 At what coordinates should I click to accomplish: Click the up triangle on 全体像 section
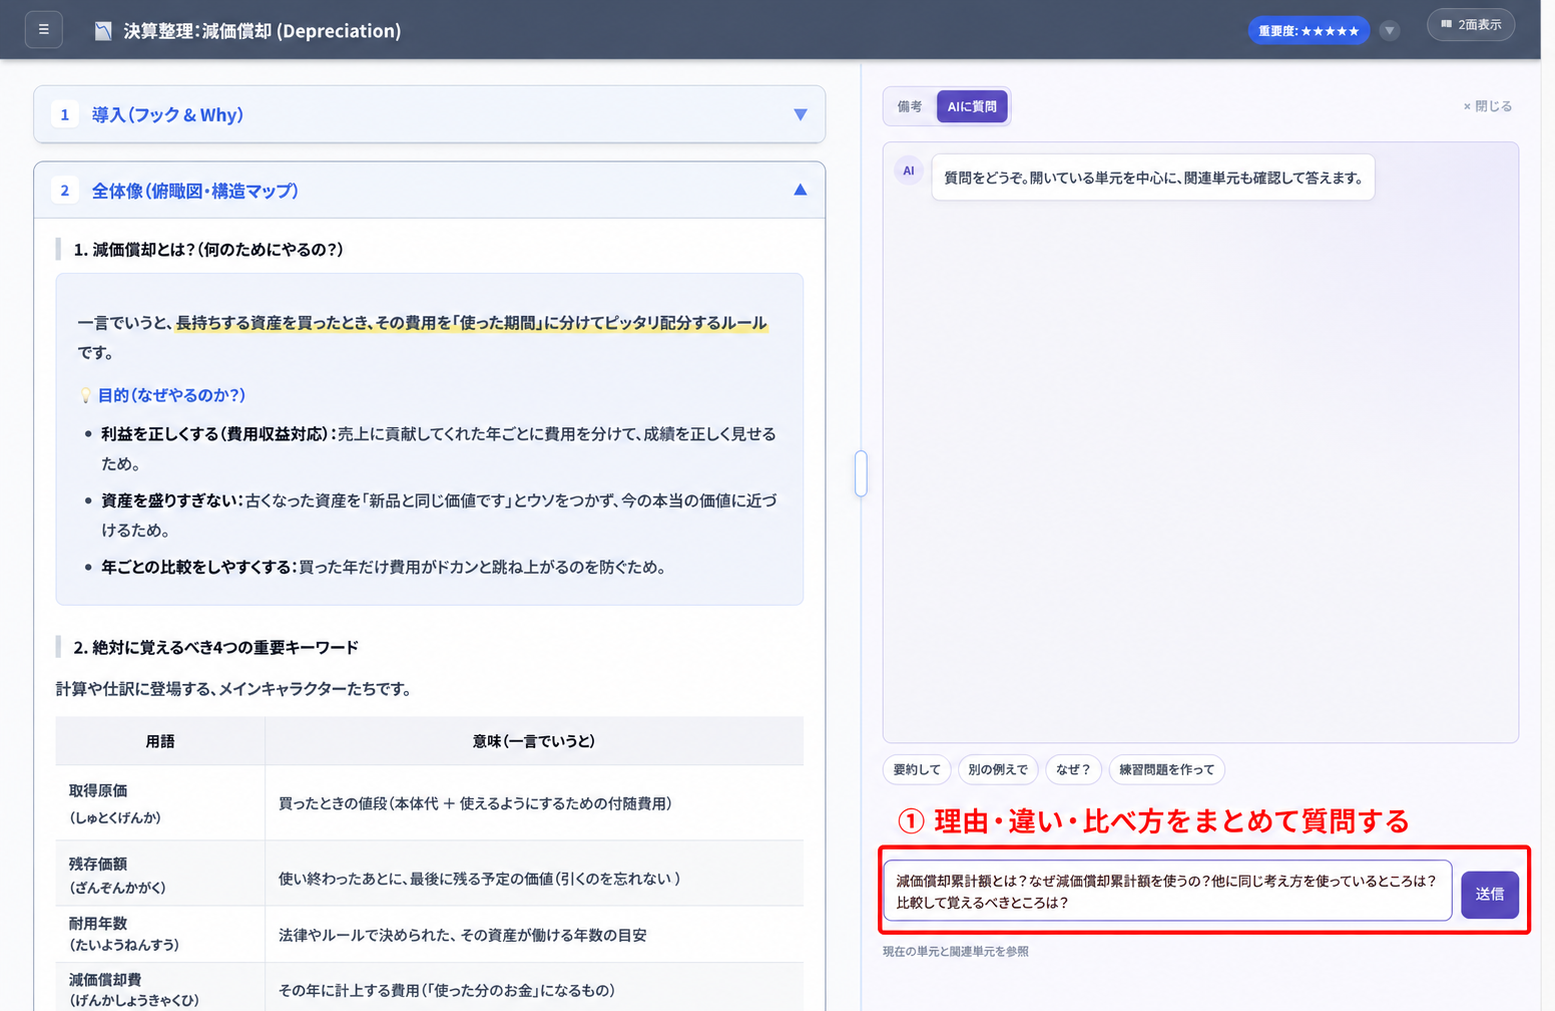click(x=800, y=190)
